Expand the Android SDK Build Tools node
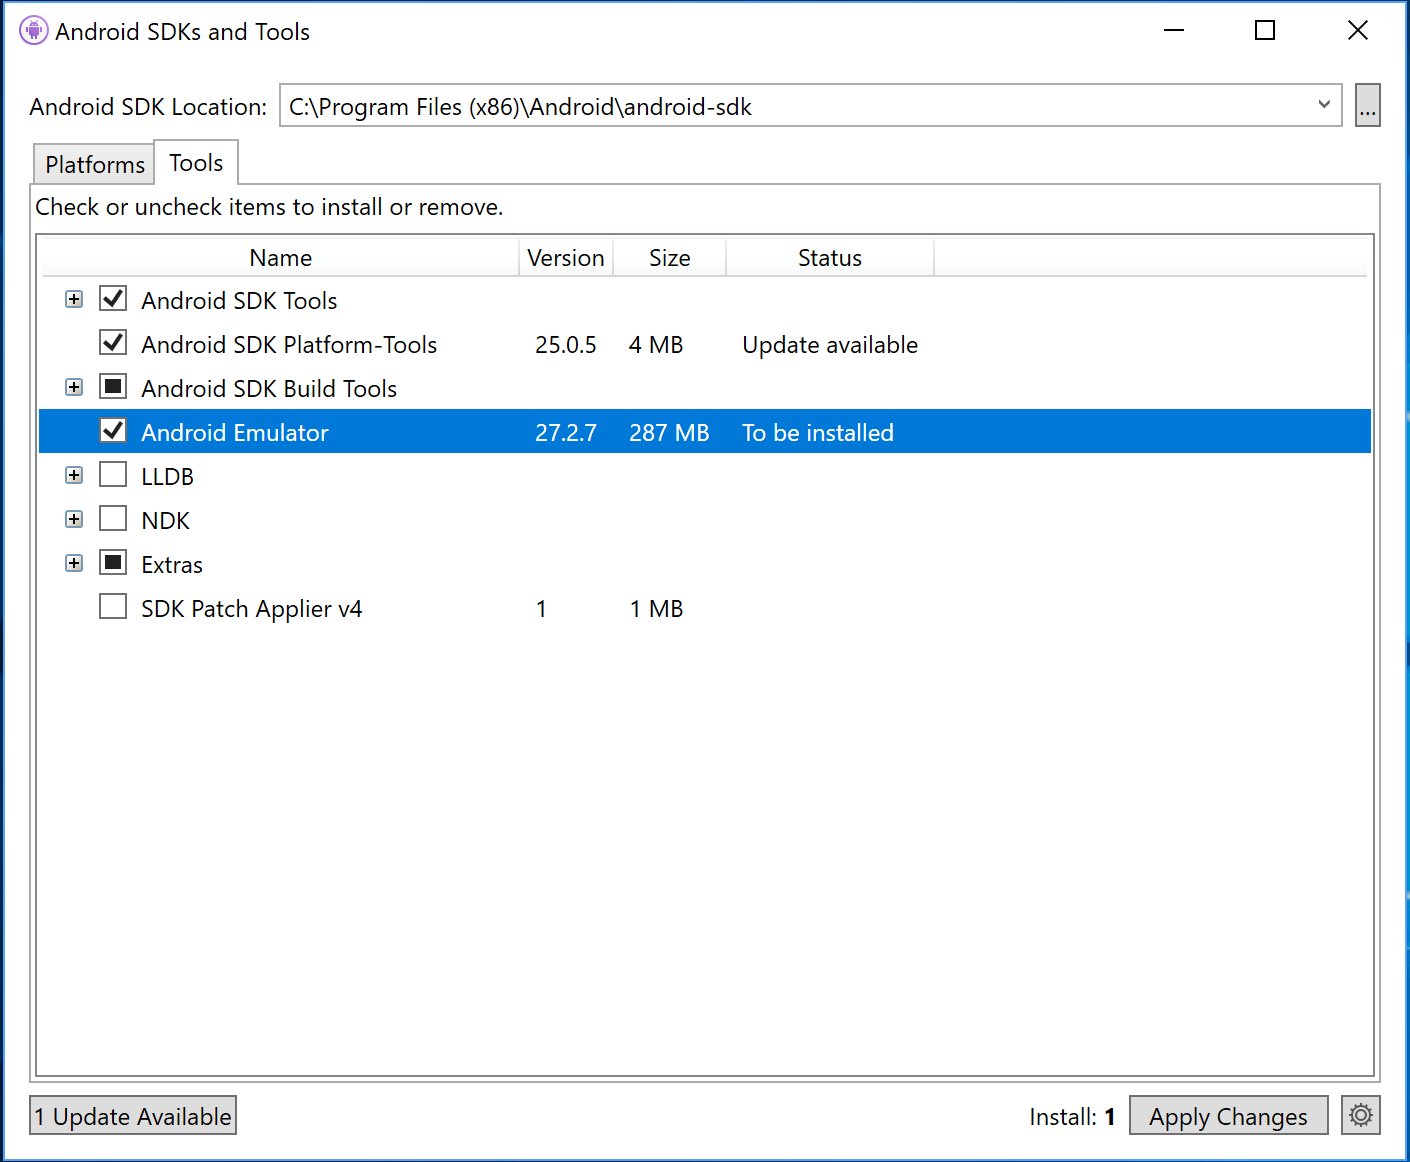1410x1162 pixels. pos(73,386)
